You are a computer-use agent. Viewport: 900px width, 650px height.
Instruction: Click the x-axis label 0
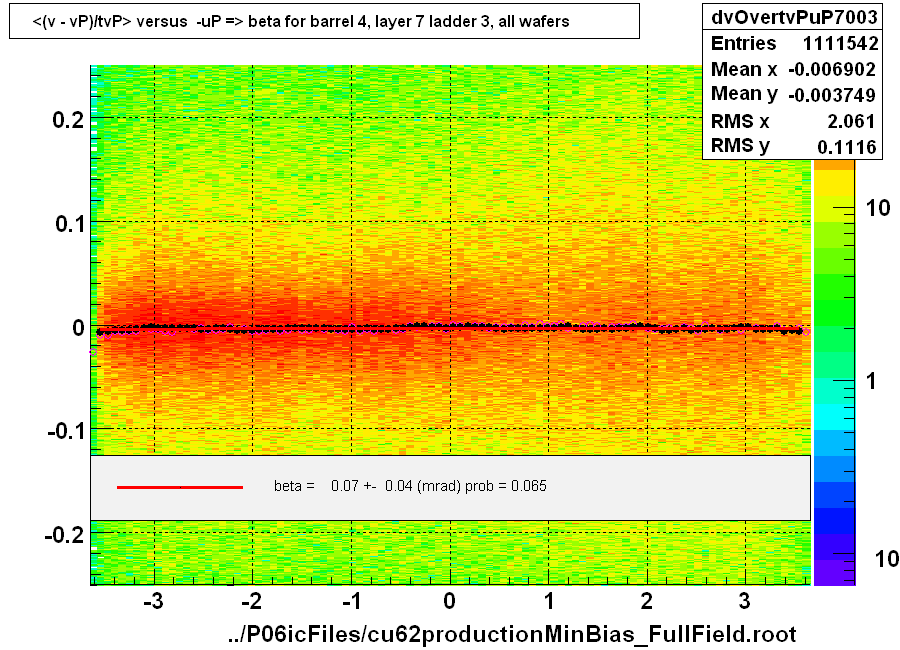coord(449,601)
